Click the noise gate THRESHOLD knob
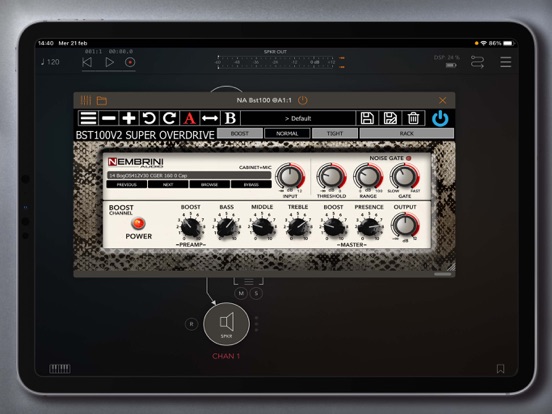Screen dimensions: 552x414 pyautogui.click(x=331, y=176)
